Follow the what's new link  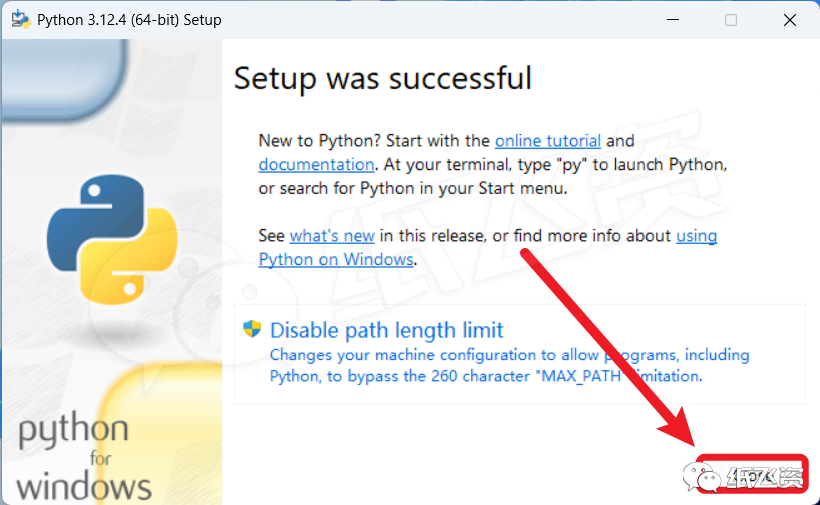coord(332,236)
